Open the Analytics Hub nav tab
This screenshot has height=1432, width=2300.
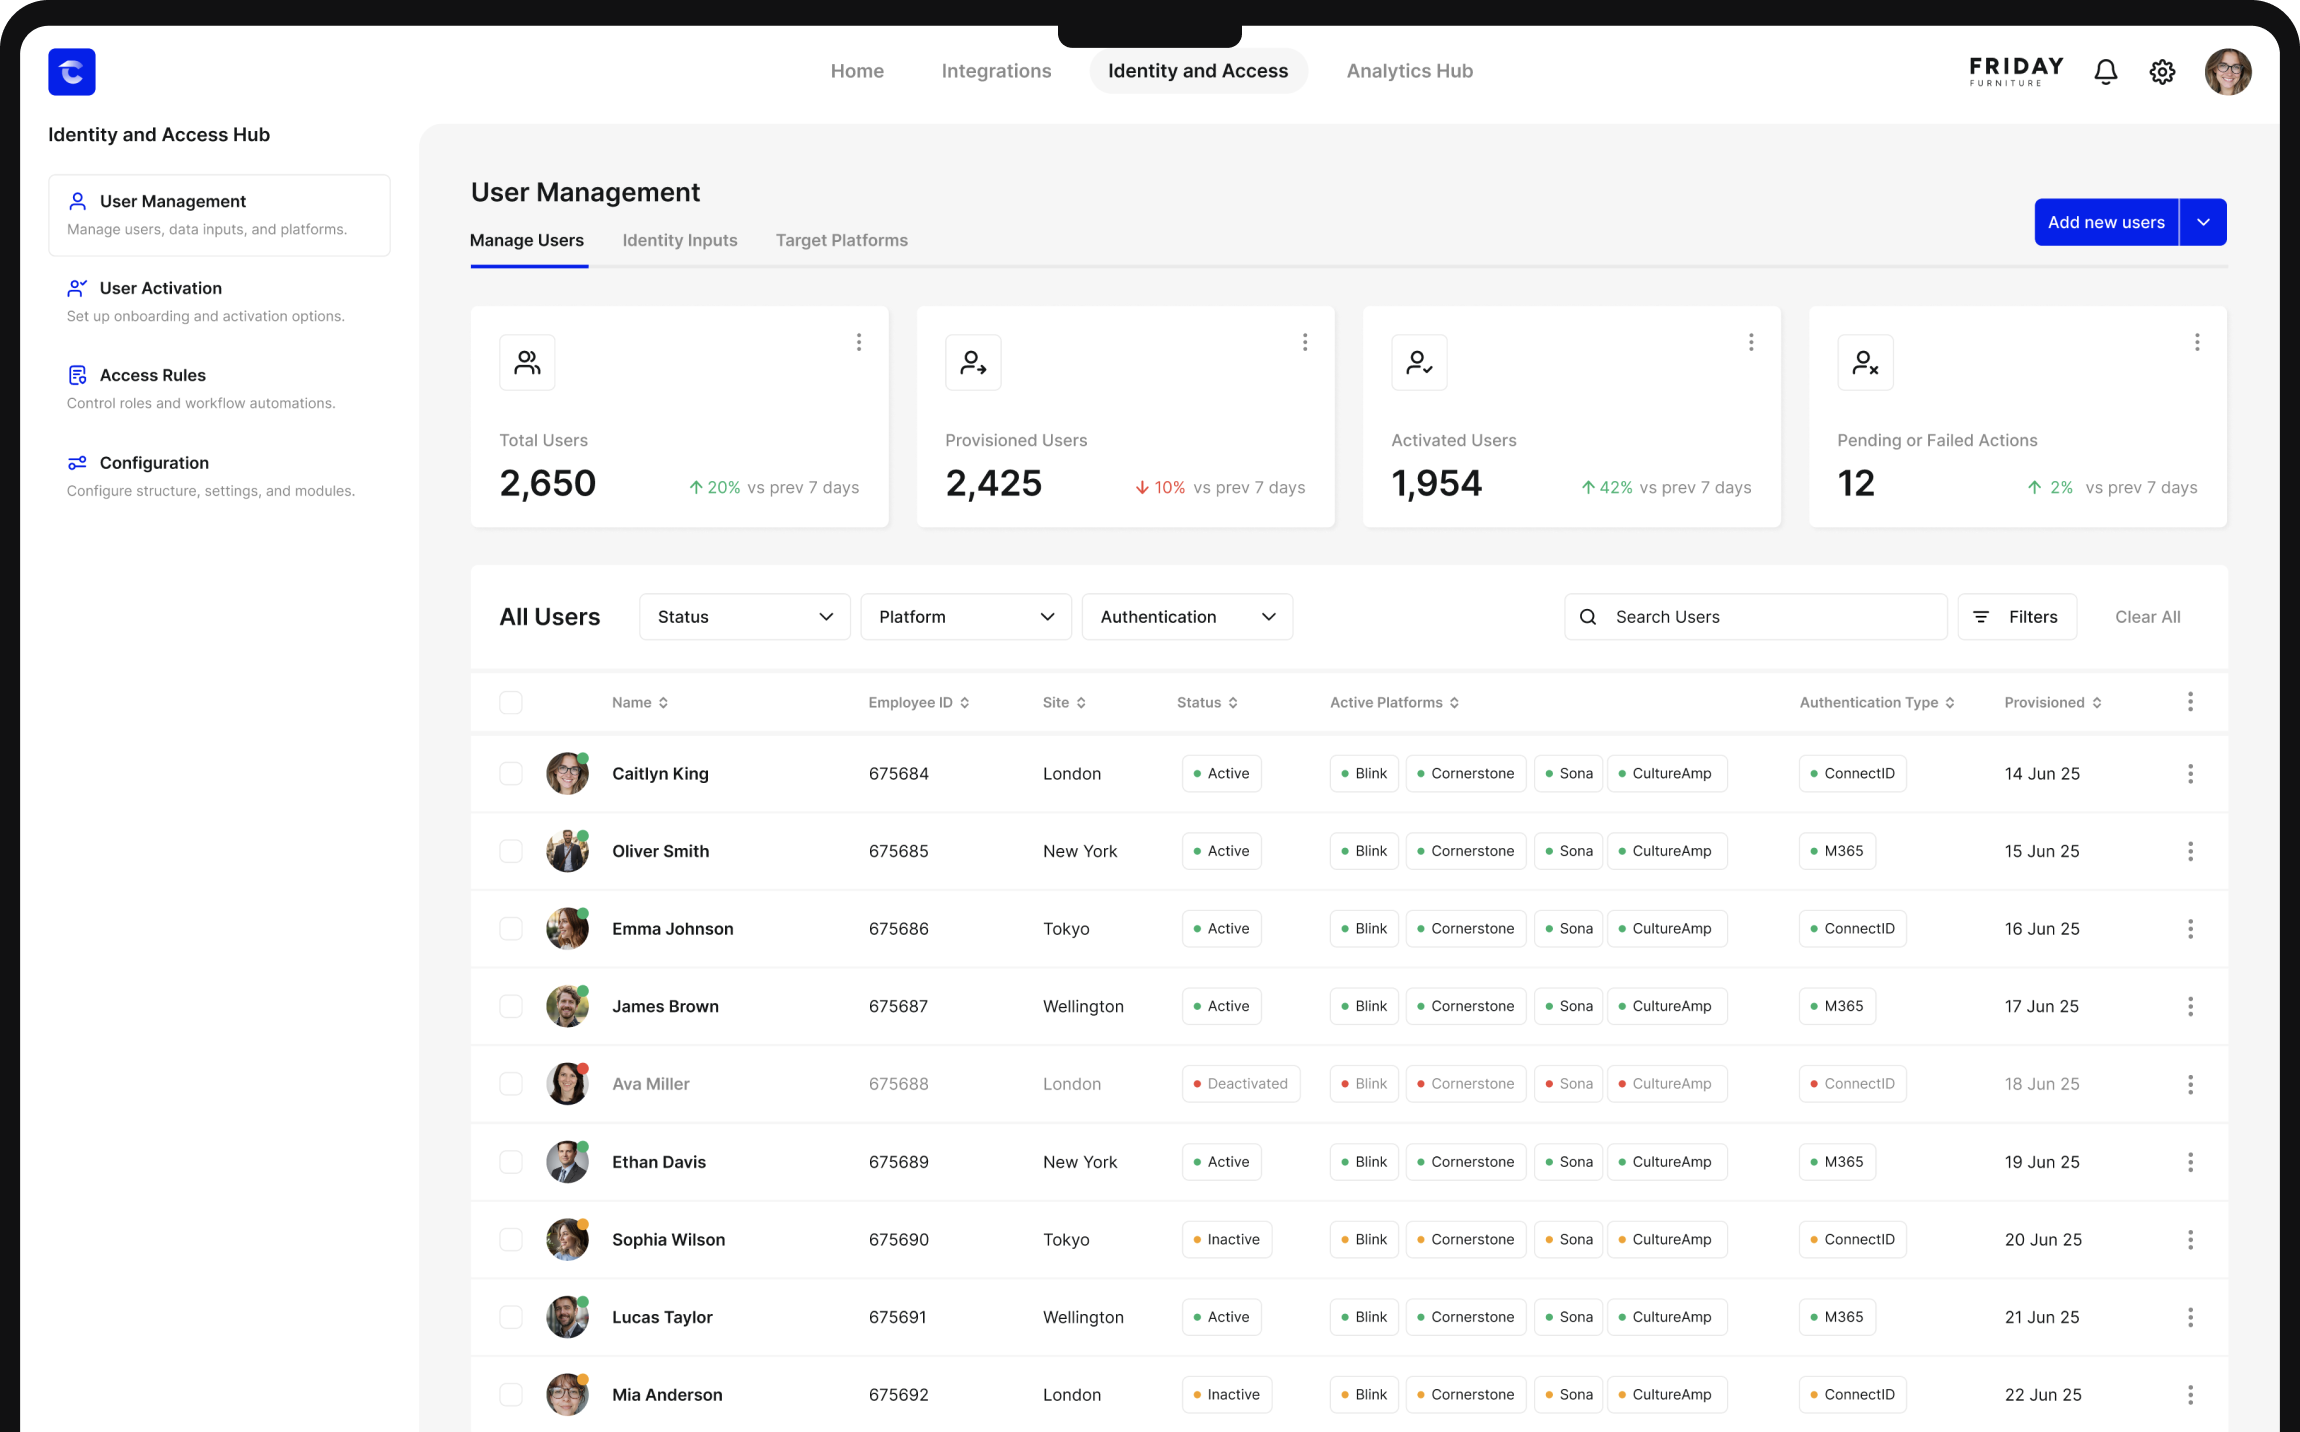(1409, 71)
